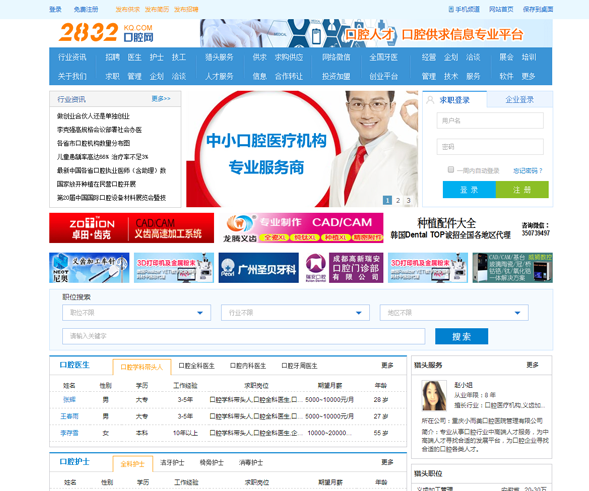
Task: Expand the 职位不限 position dropdown
Action: tap(136, 313)
